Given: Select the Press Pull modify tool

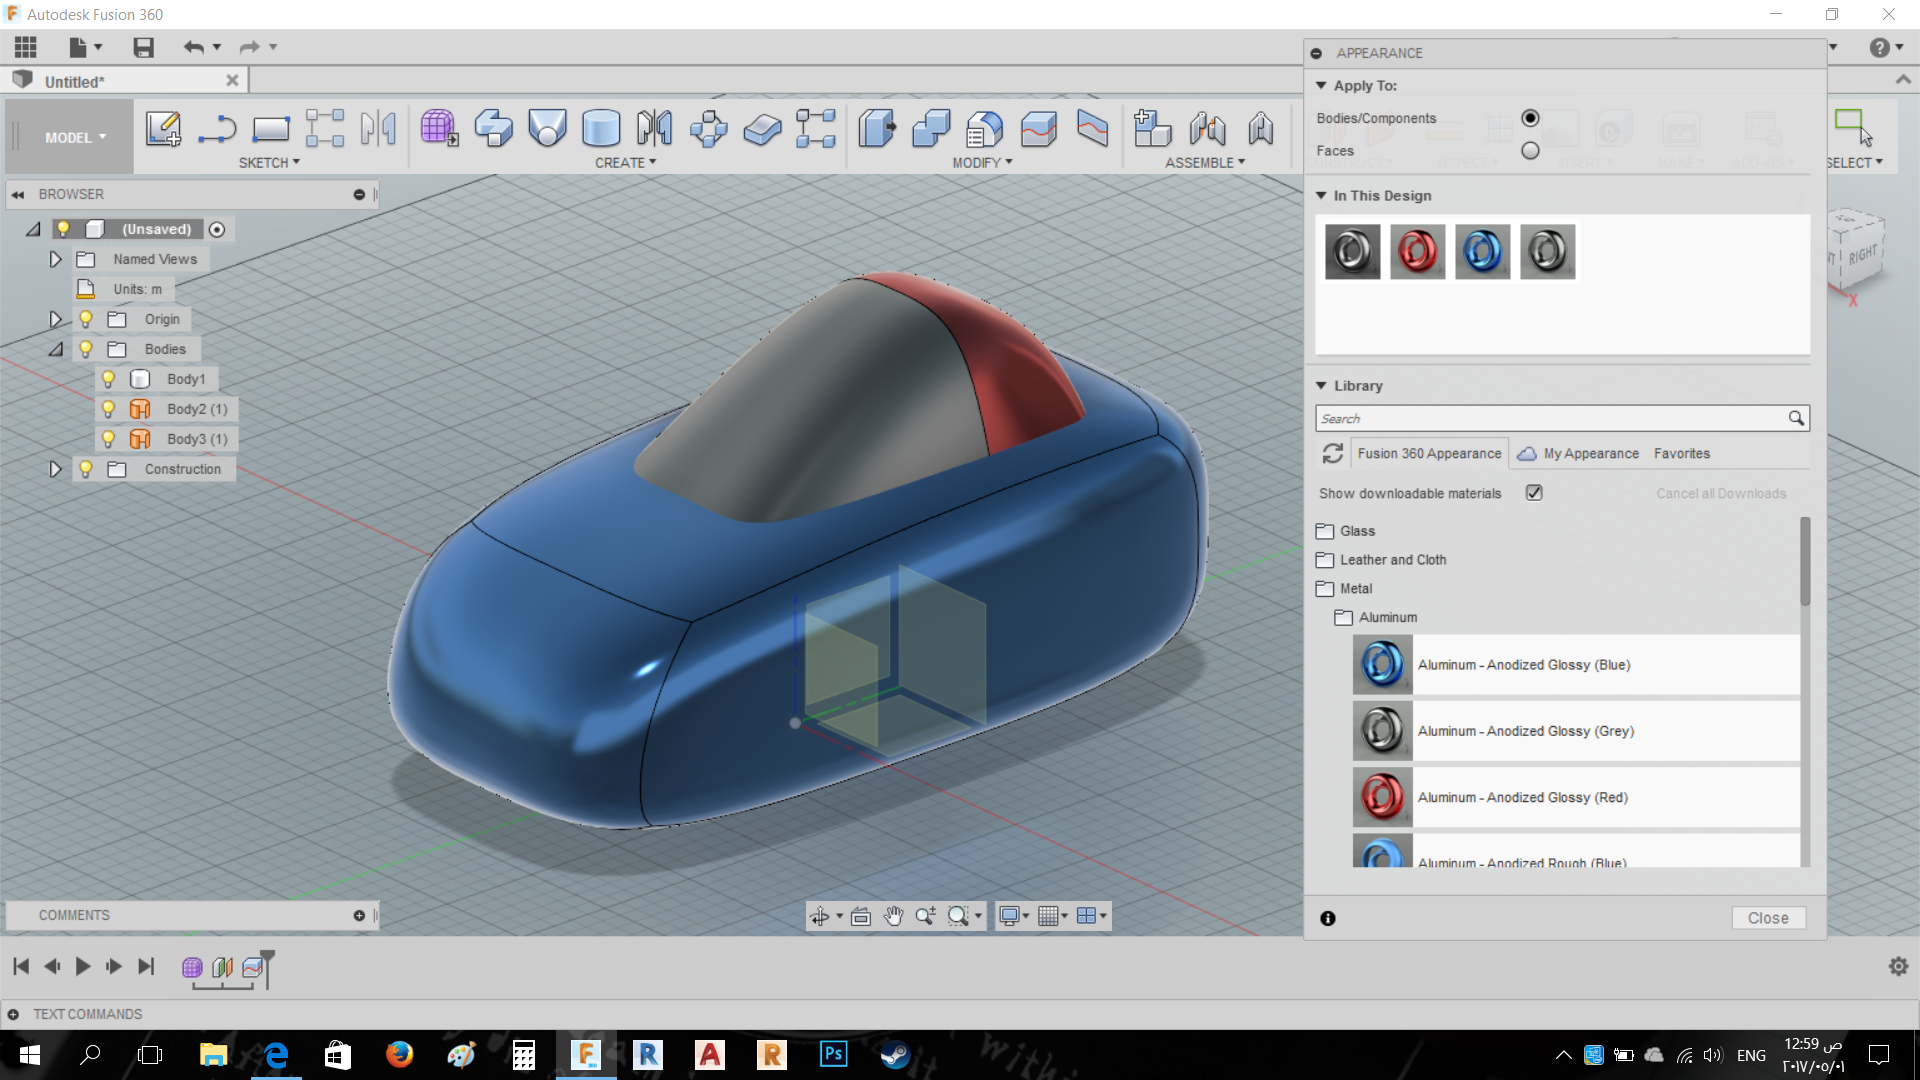Looking at the screenshot, I should [x=877, y=128].
